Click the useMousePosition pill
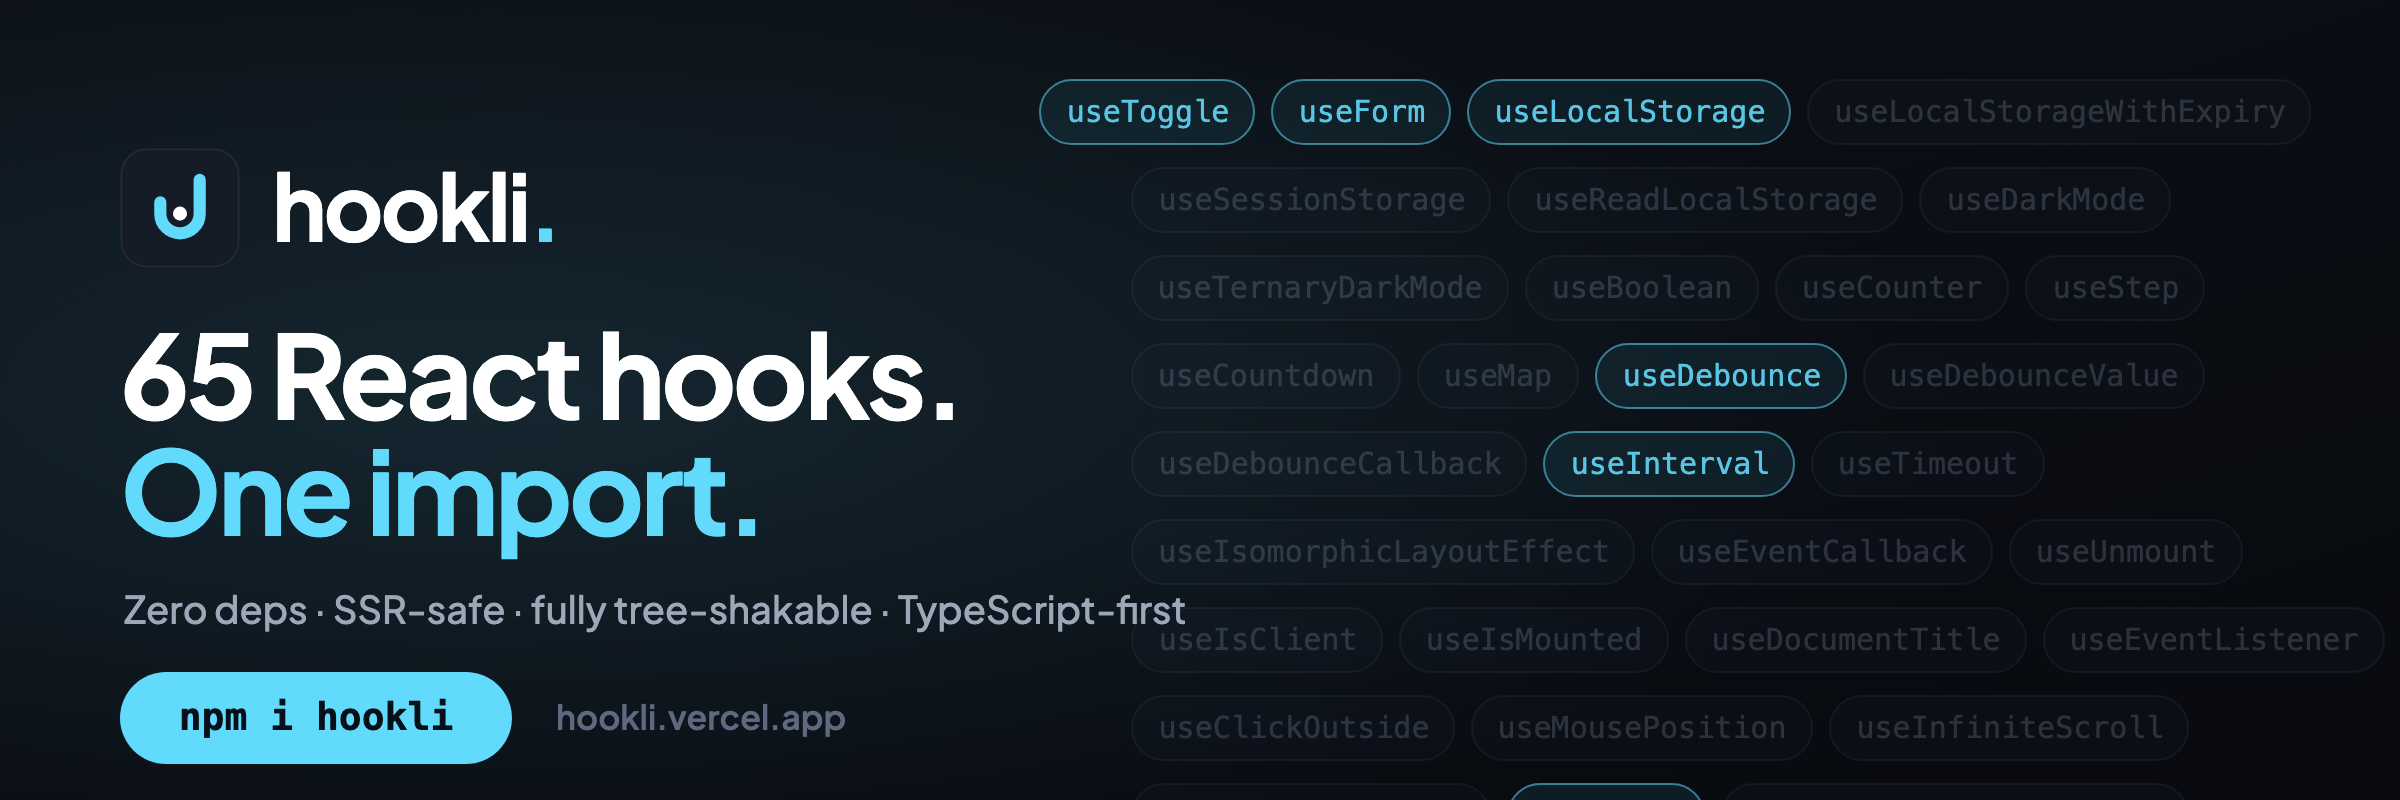Image resolution: width=2400 pixels, height=800 pixels. pyautogui.click(x=1642, y=728)
